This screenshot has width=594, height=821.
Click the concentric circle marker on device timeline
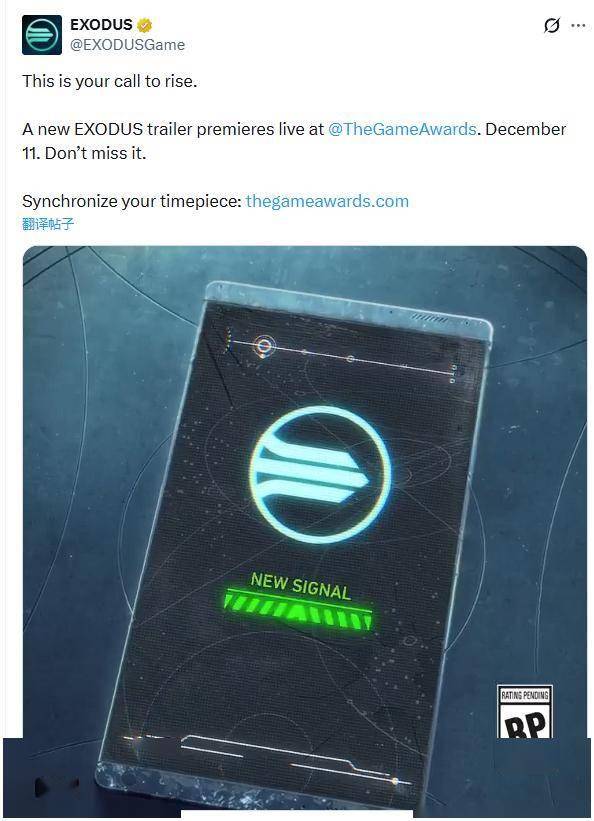[x=264, y=346]
